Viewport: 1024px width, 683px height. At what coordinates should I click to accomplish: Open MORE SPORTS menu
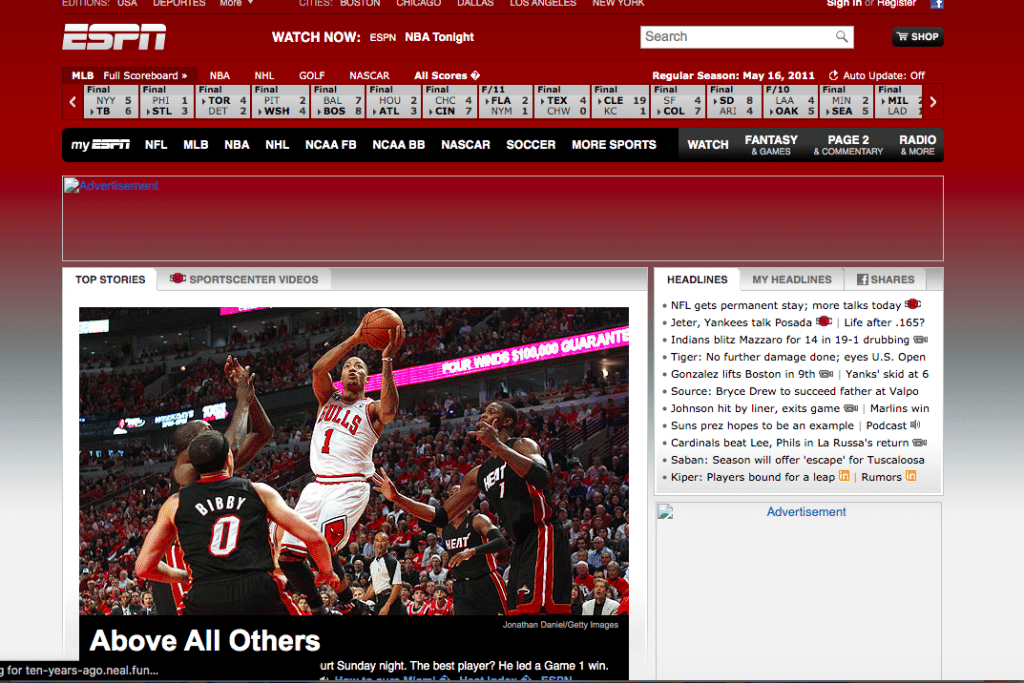(614, 144)
